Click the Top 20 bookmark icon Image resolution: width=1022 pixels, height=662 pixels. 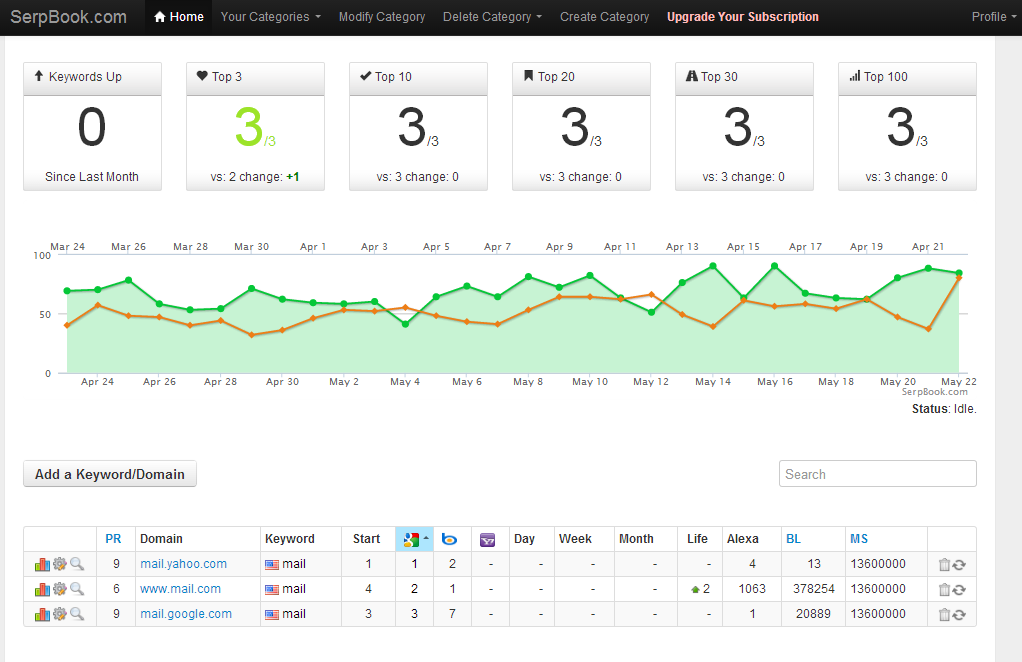pyautogui.click(x=529, y=76)
